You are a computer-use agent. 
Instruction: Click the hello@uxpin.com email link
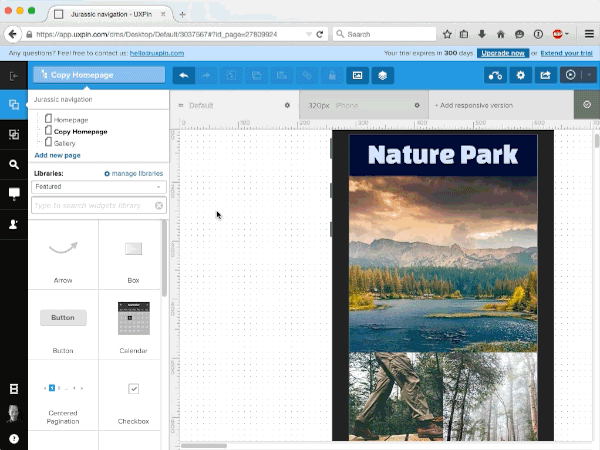coord(157,53)
